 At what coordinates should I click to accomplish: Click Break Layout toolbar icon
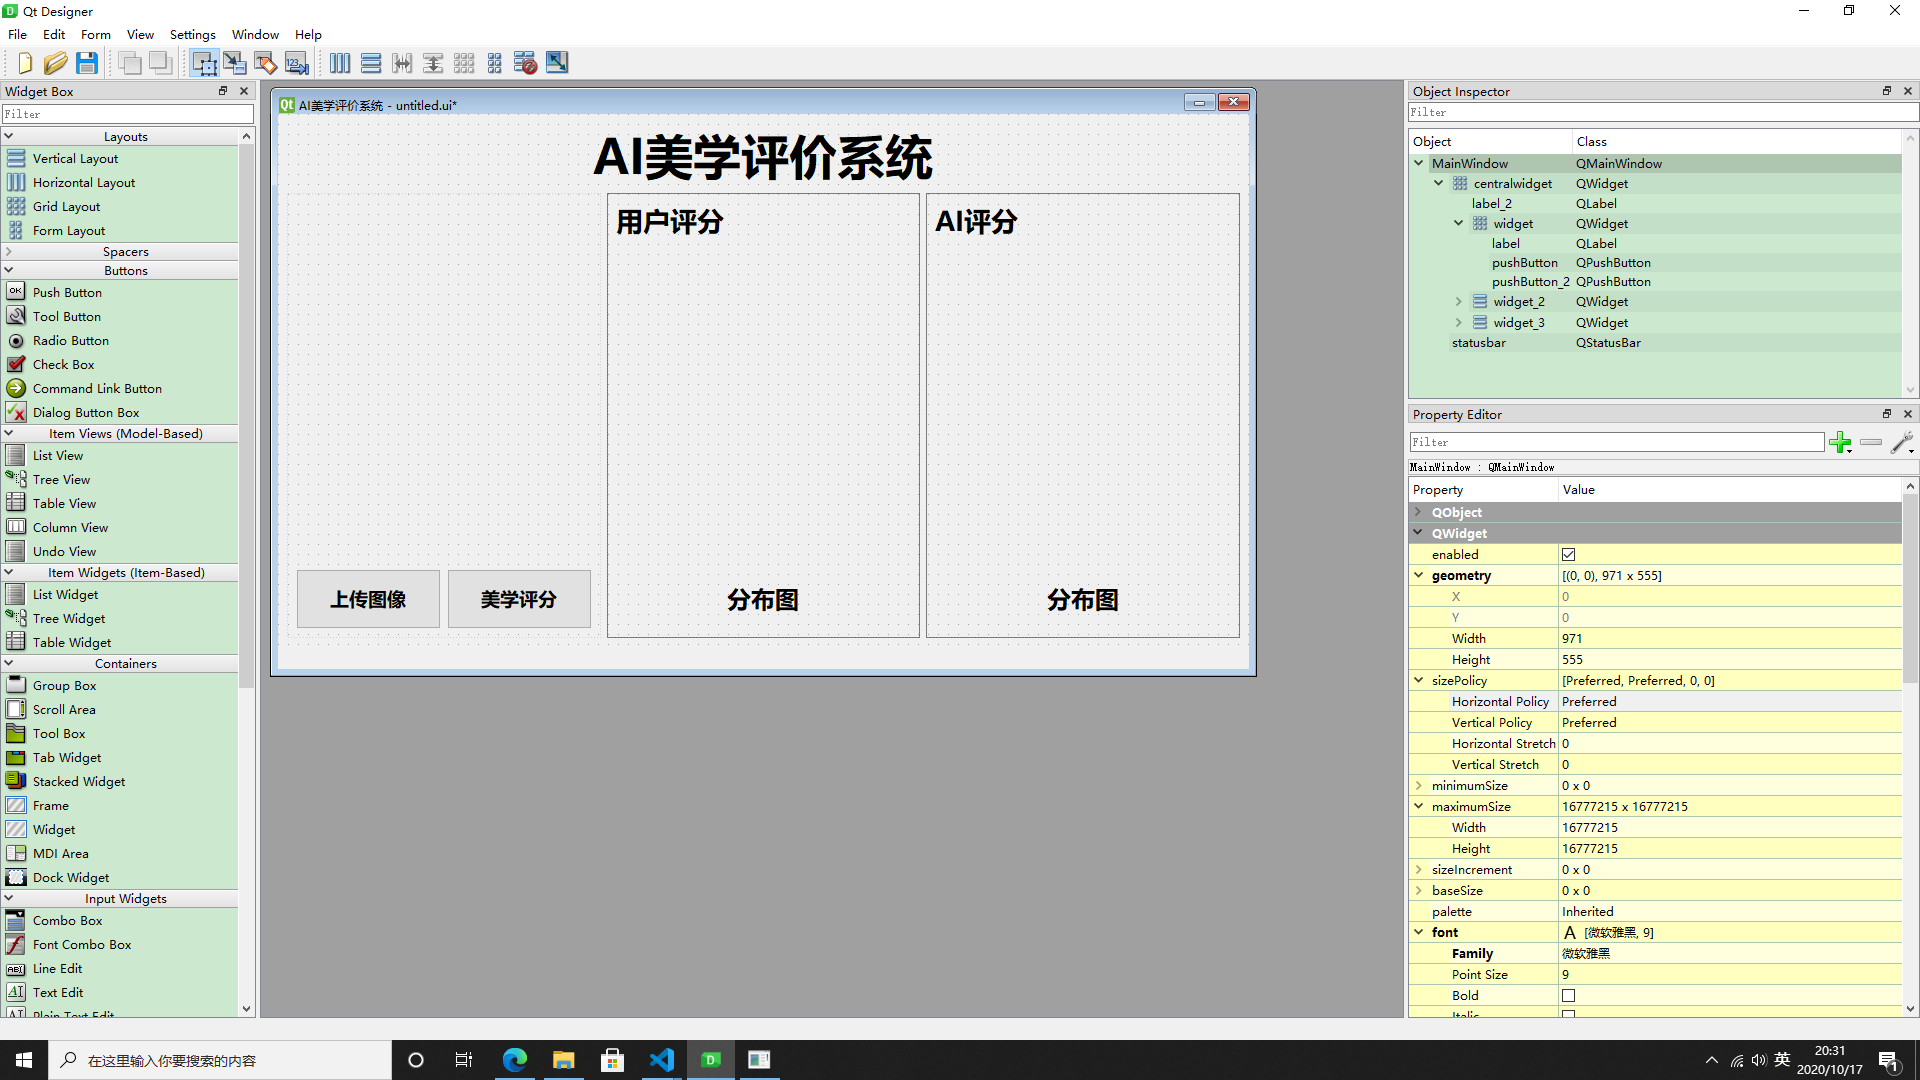click(526, 63)
